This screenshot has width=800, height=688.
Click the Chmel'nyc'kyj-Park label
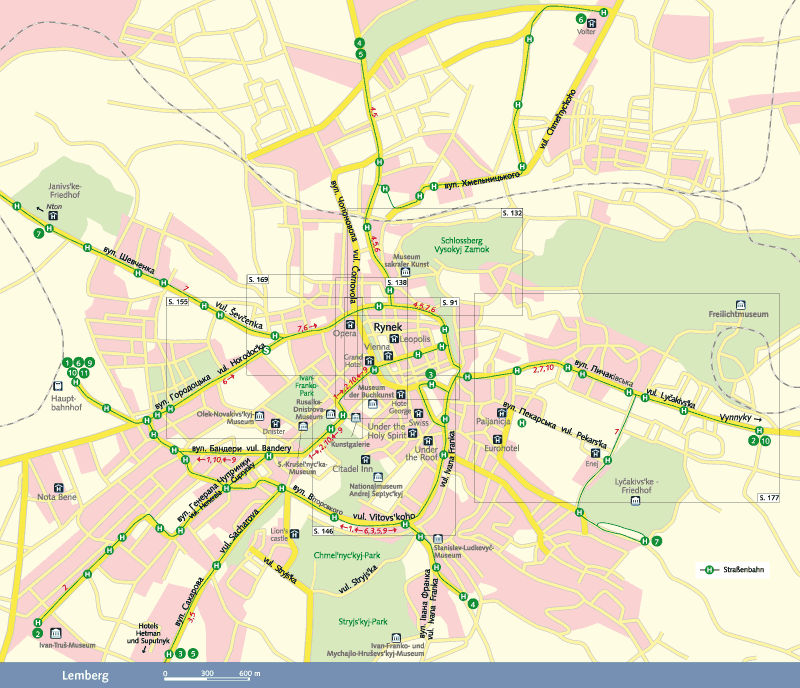coord(347,555)
